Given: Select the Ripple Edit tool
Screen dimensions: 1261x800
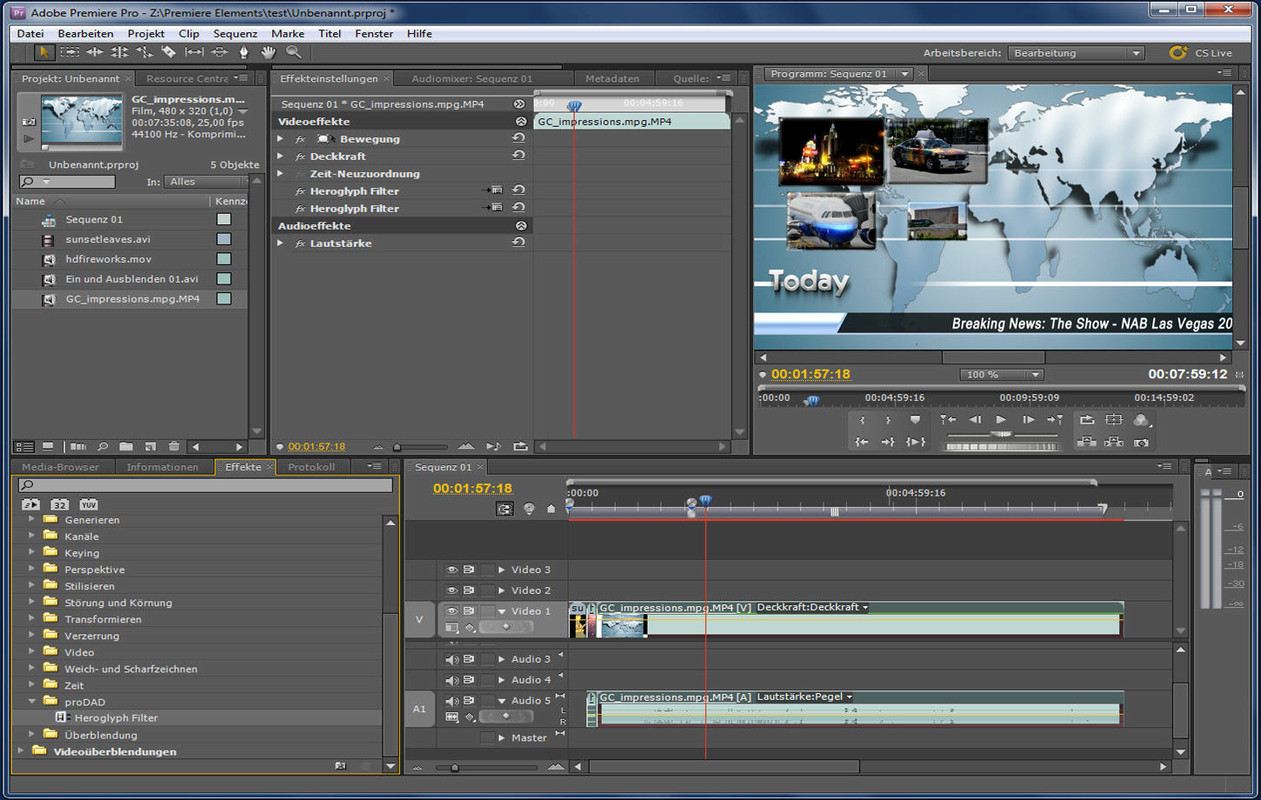Looking at the screenshot, I should [95, 52].
